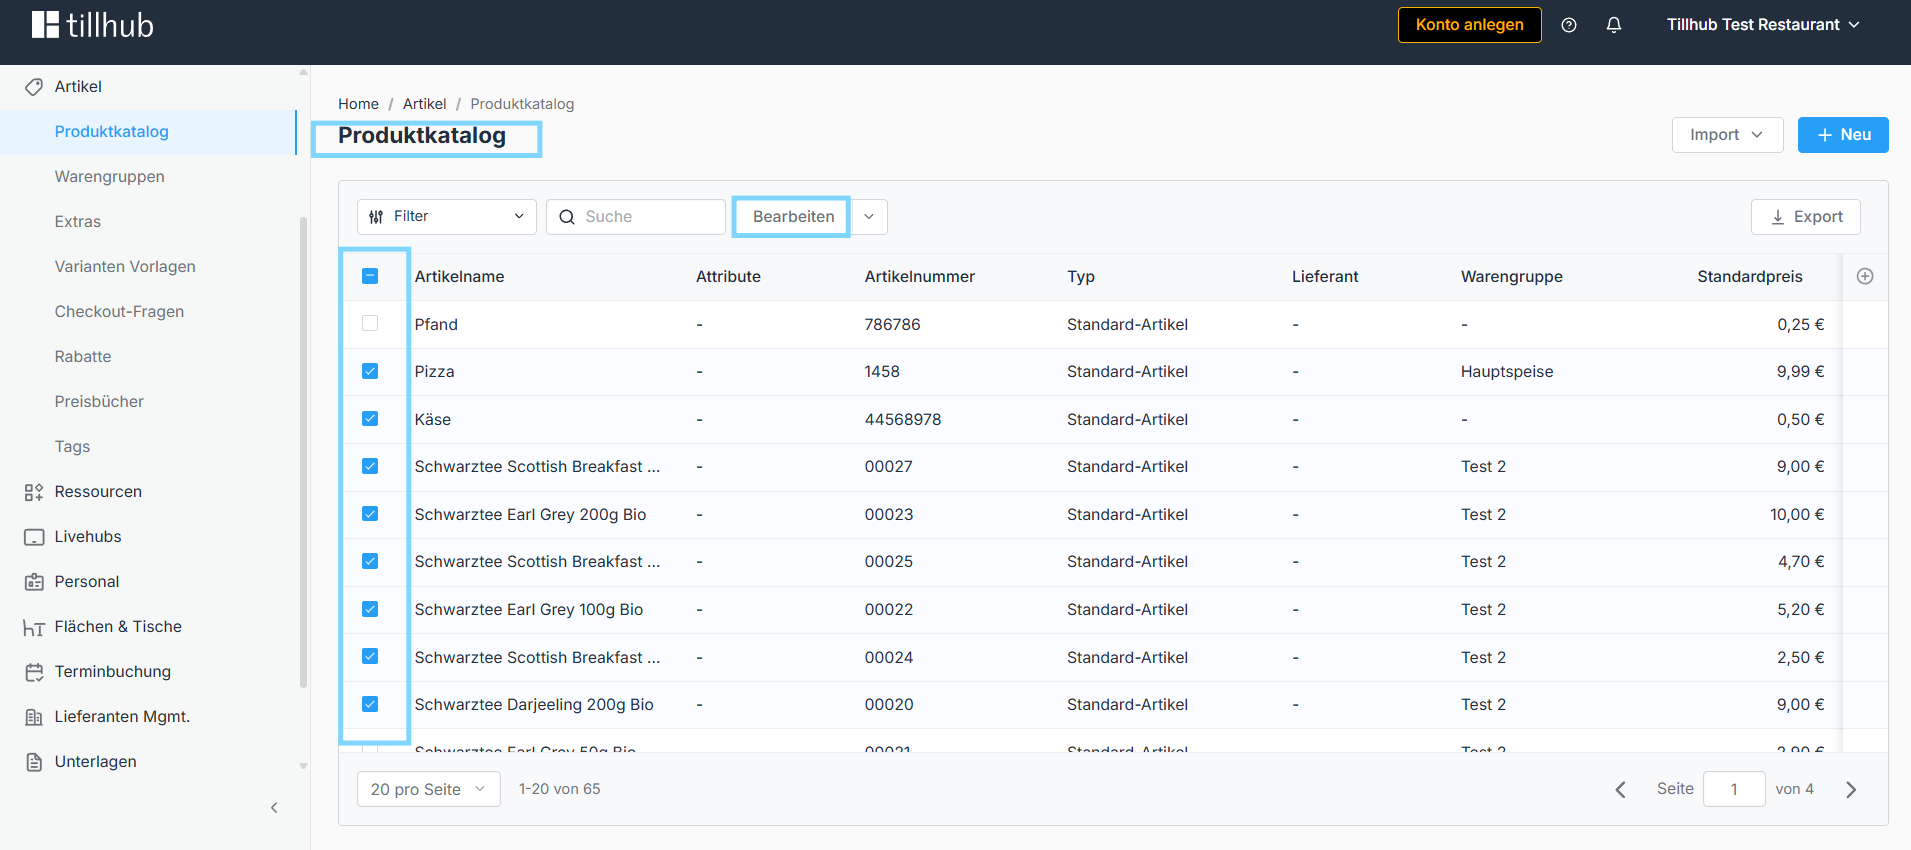Click the Konto anlegen button
Image resolution: width=1911 pixels, height=850 pixels.
[1469, 25]
